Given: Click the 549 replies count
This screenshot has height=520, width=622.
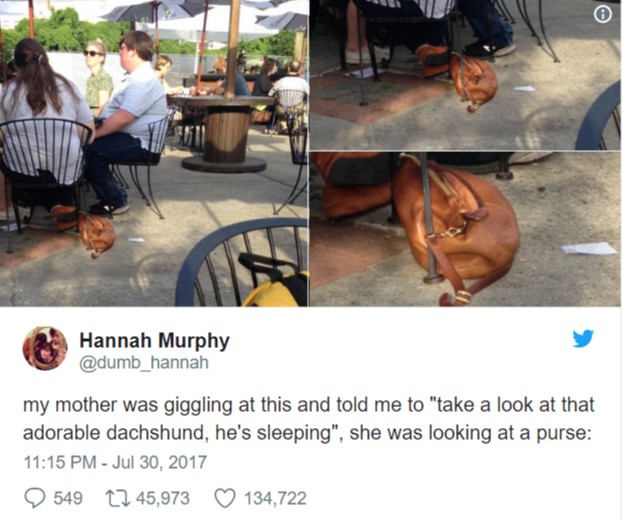Looking at the screenshot, I should pyautogui.click(x=67, y=497).
